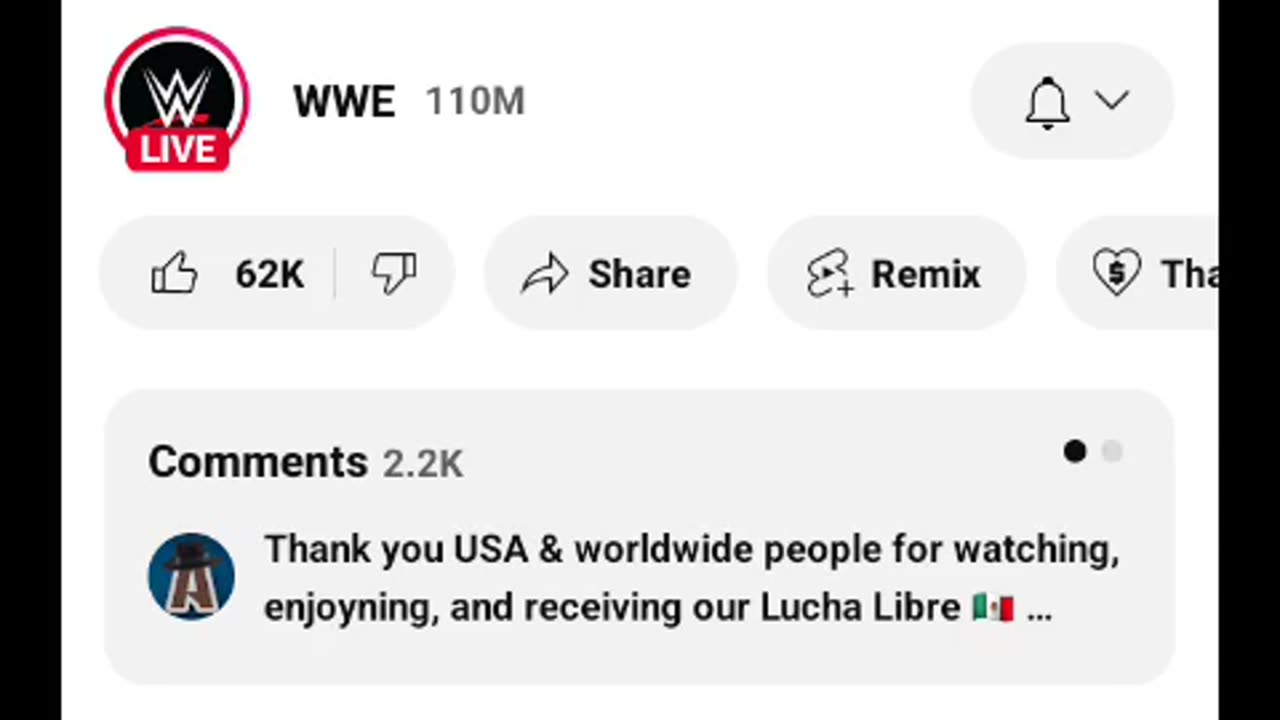Open the WWE channel name link
Viewport: 1280px width, 720px height.
point(344,102)
